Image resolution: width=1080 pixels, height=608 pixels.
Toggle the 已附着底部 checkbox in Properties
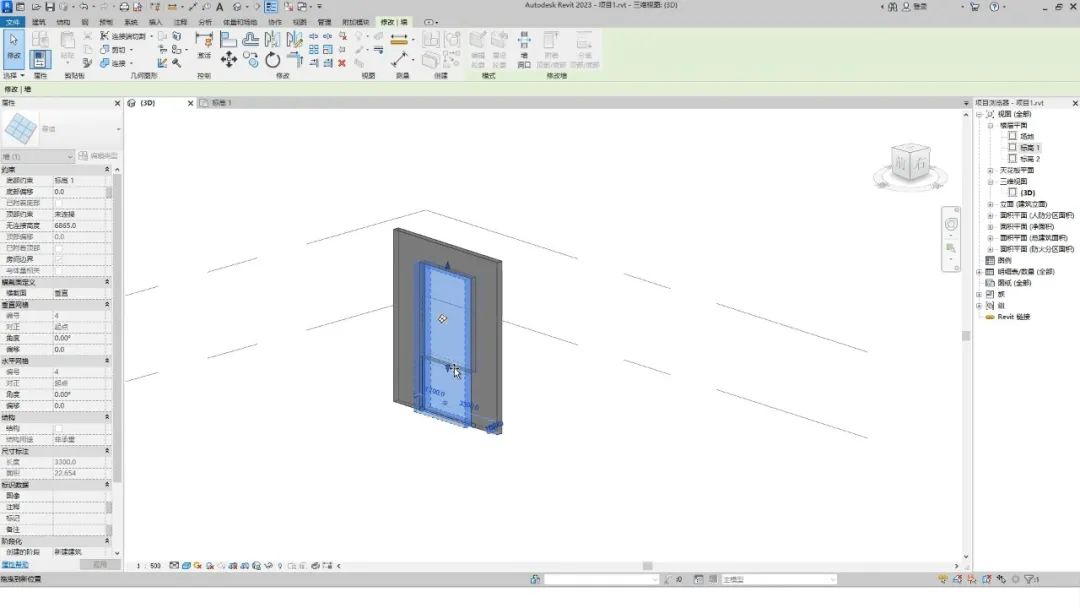[59, 203]
